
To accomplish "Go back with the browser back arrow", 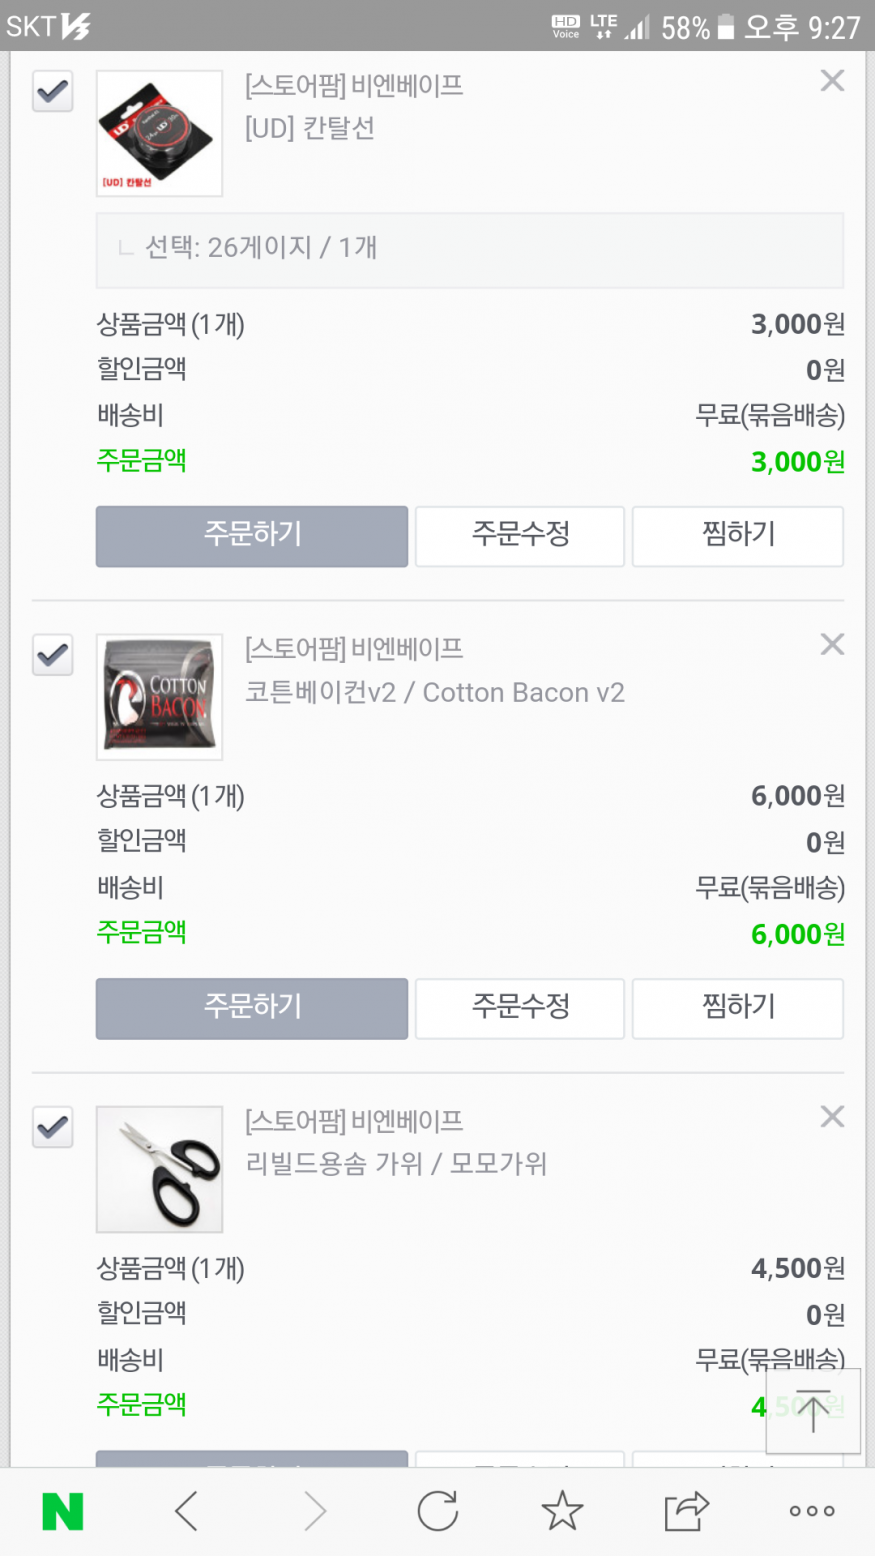I will pos(187,1512).
